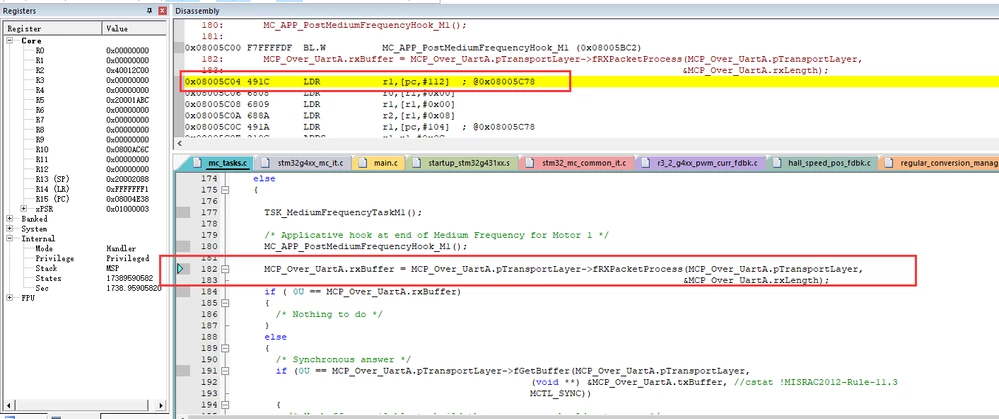Click the Register column header
Screen dimensions: 999x419
52,29
